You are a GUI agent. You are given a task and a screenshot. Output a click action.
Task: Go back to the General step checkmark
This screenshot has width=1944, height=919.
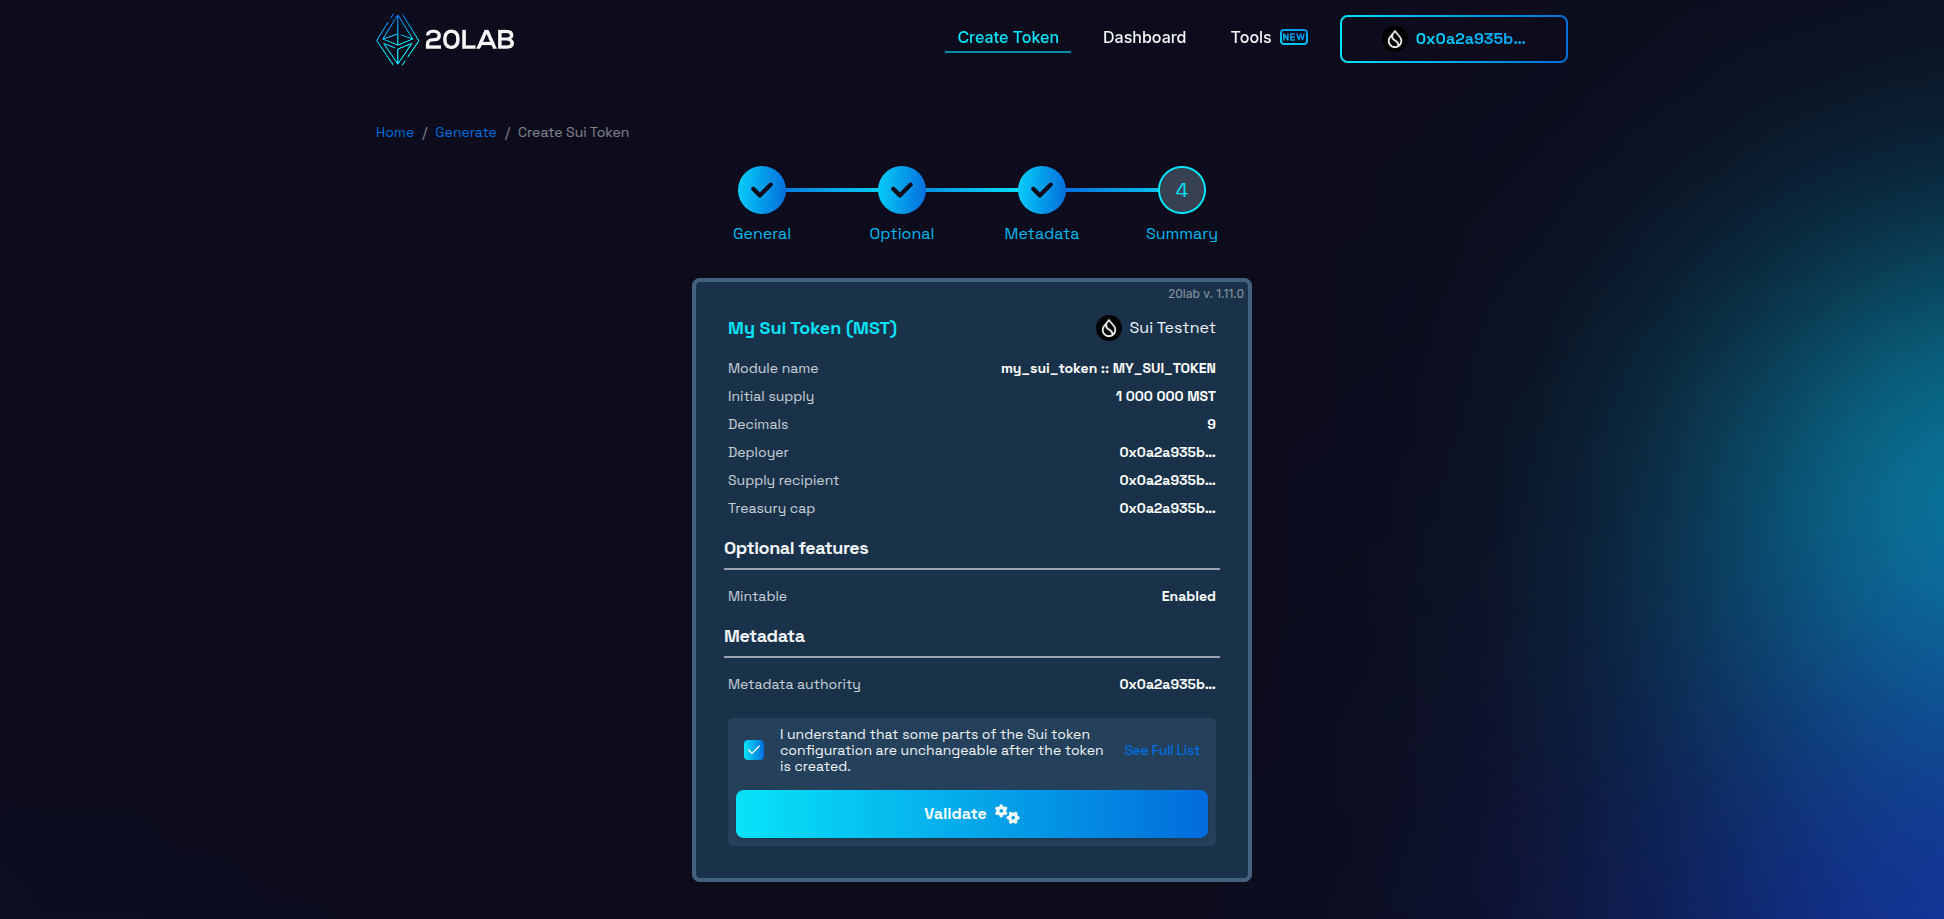point(762,190)
